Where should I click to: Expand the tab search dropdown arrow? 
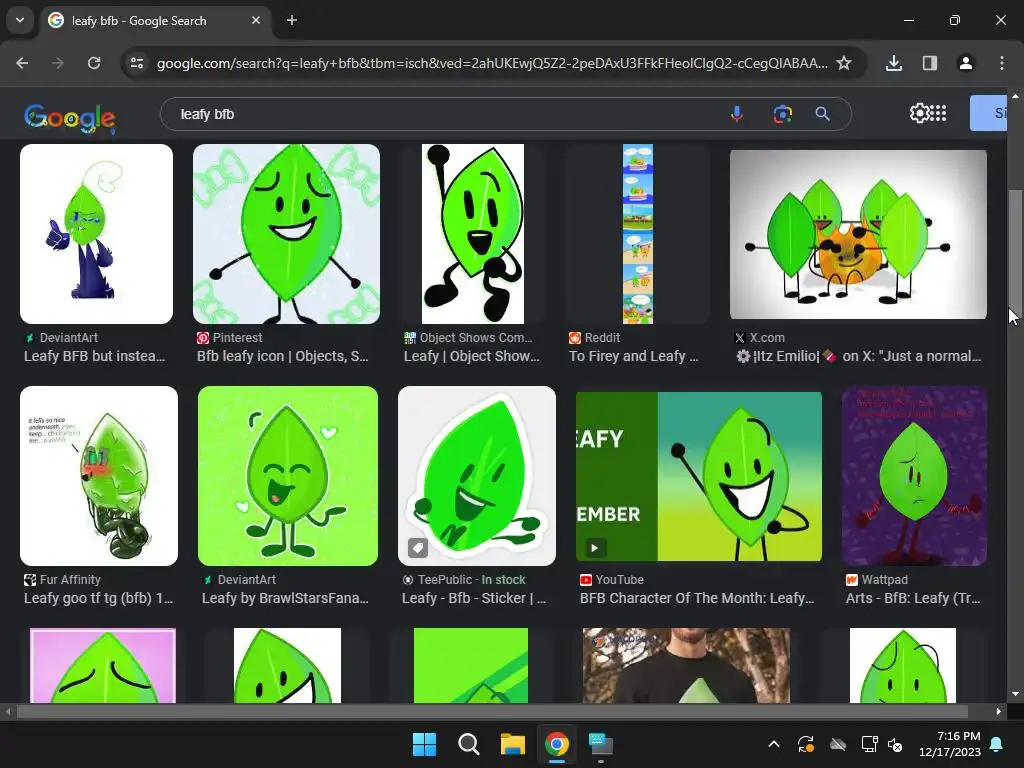pos(20,20)
